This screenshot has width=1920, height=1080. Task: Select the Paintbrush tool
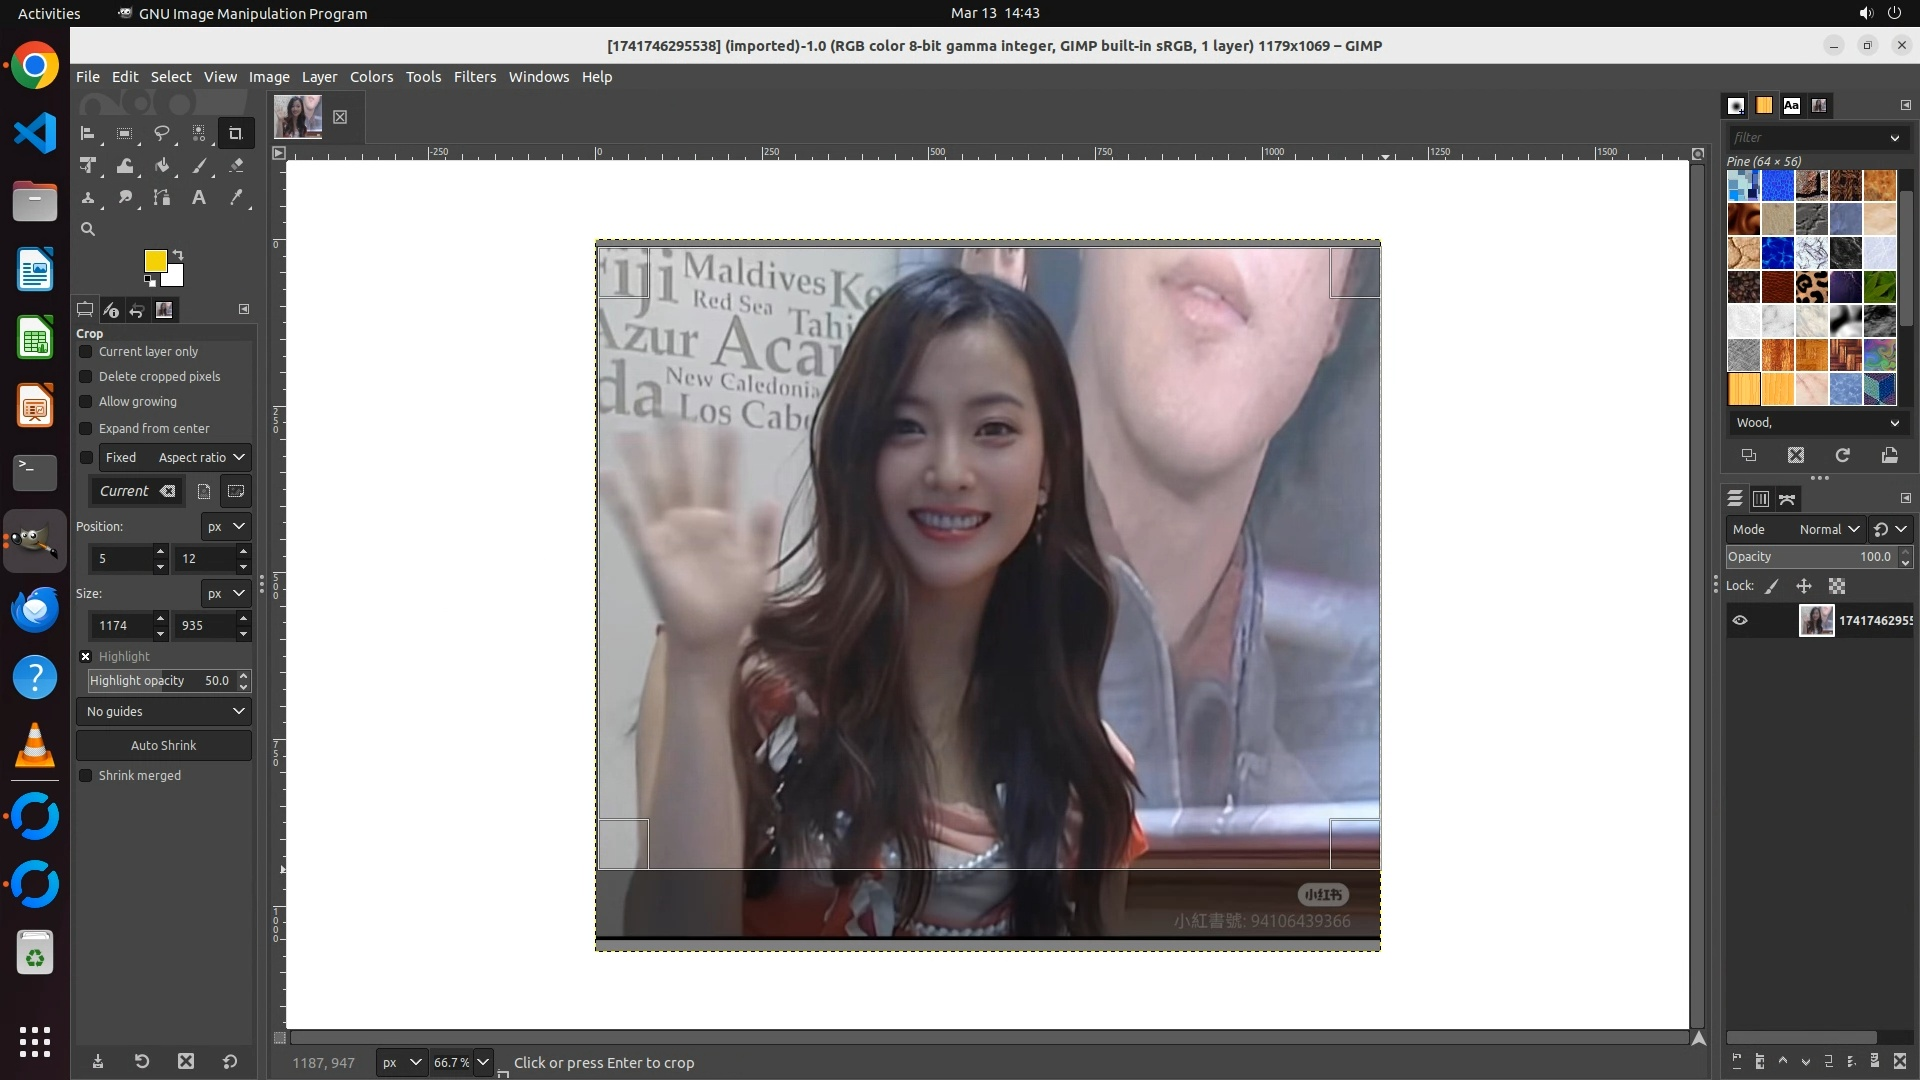(x=199, y=166)
